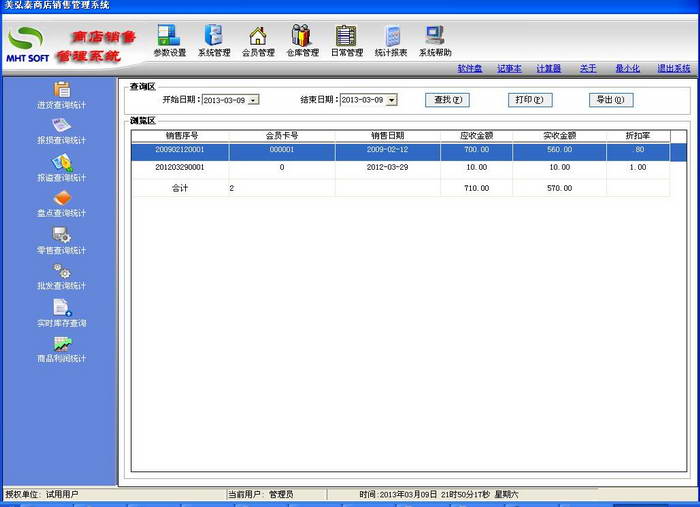Click the 导出(O) button

611,100
